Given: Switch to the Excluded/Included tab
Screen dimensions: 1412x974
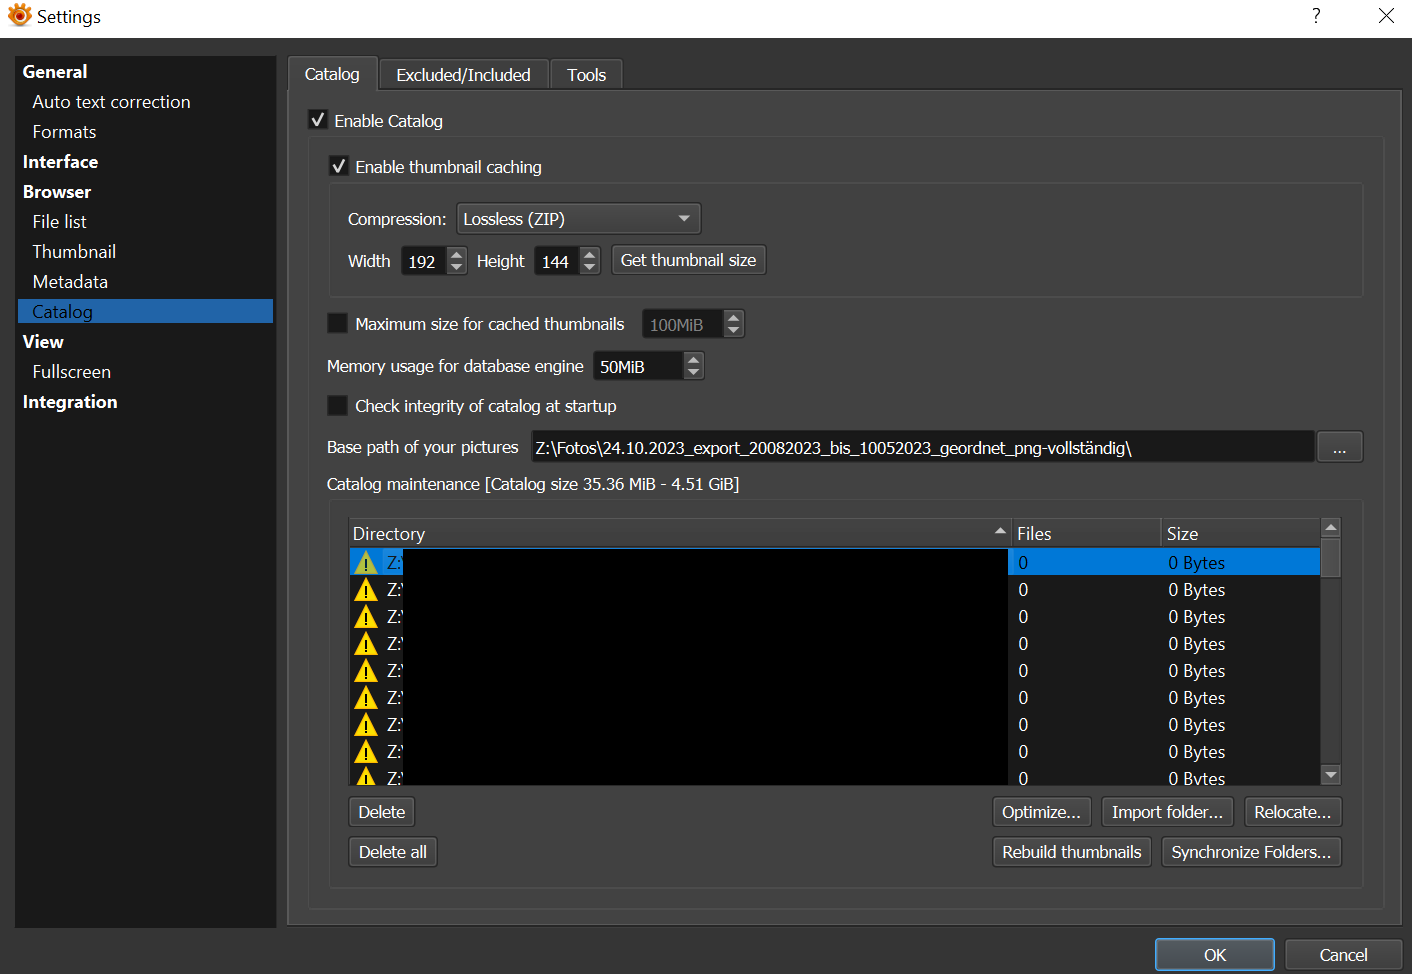Looking at the screenshot, I should (x=463, y=75).
